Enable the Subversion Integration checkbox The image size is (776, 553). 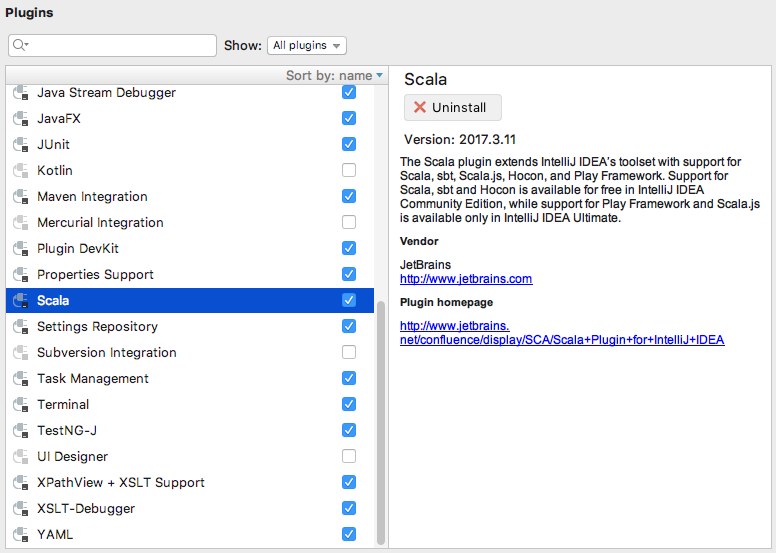tap(349, 352)
